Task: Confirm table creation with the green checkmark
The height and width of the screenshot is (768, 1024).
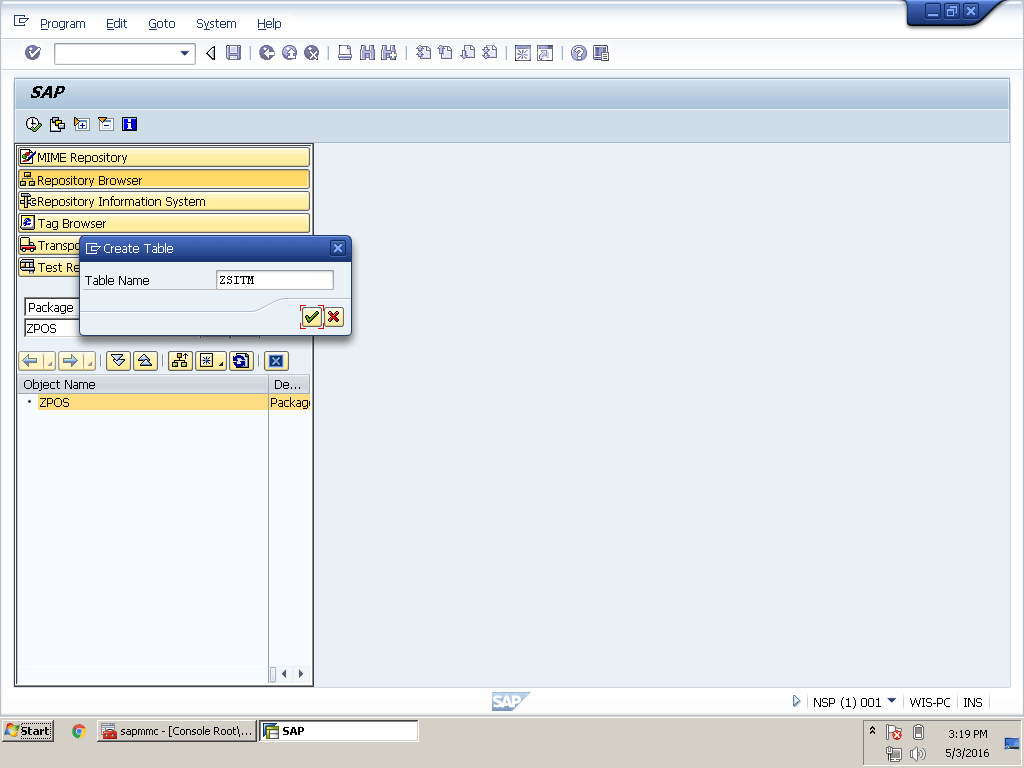Action: [312, 317]
